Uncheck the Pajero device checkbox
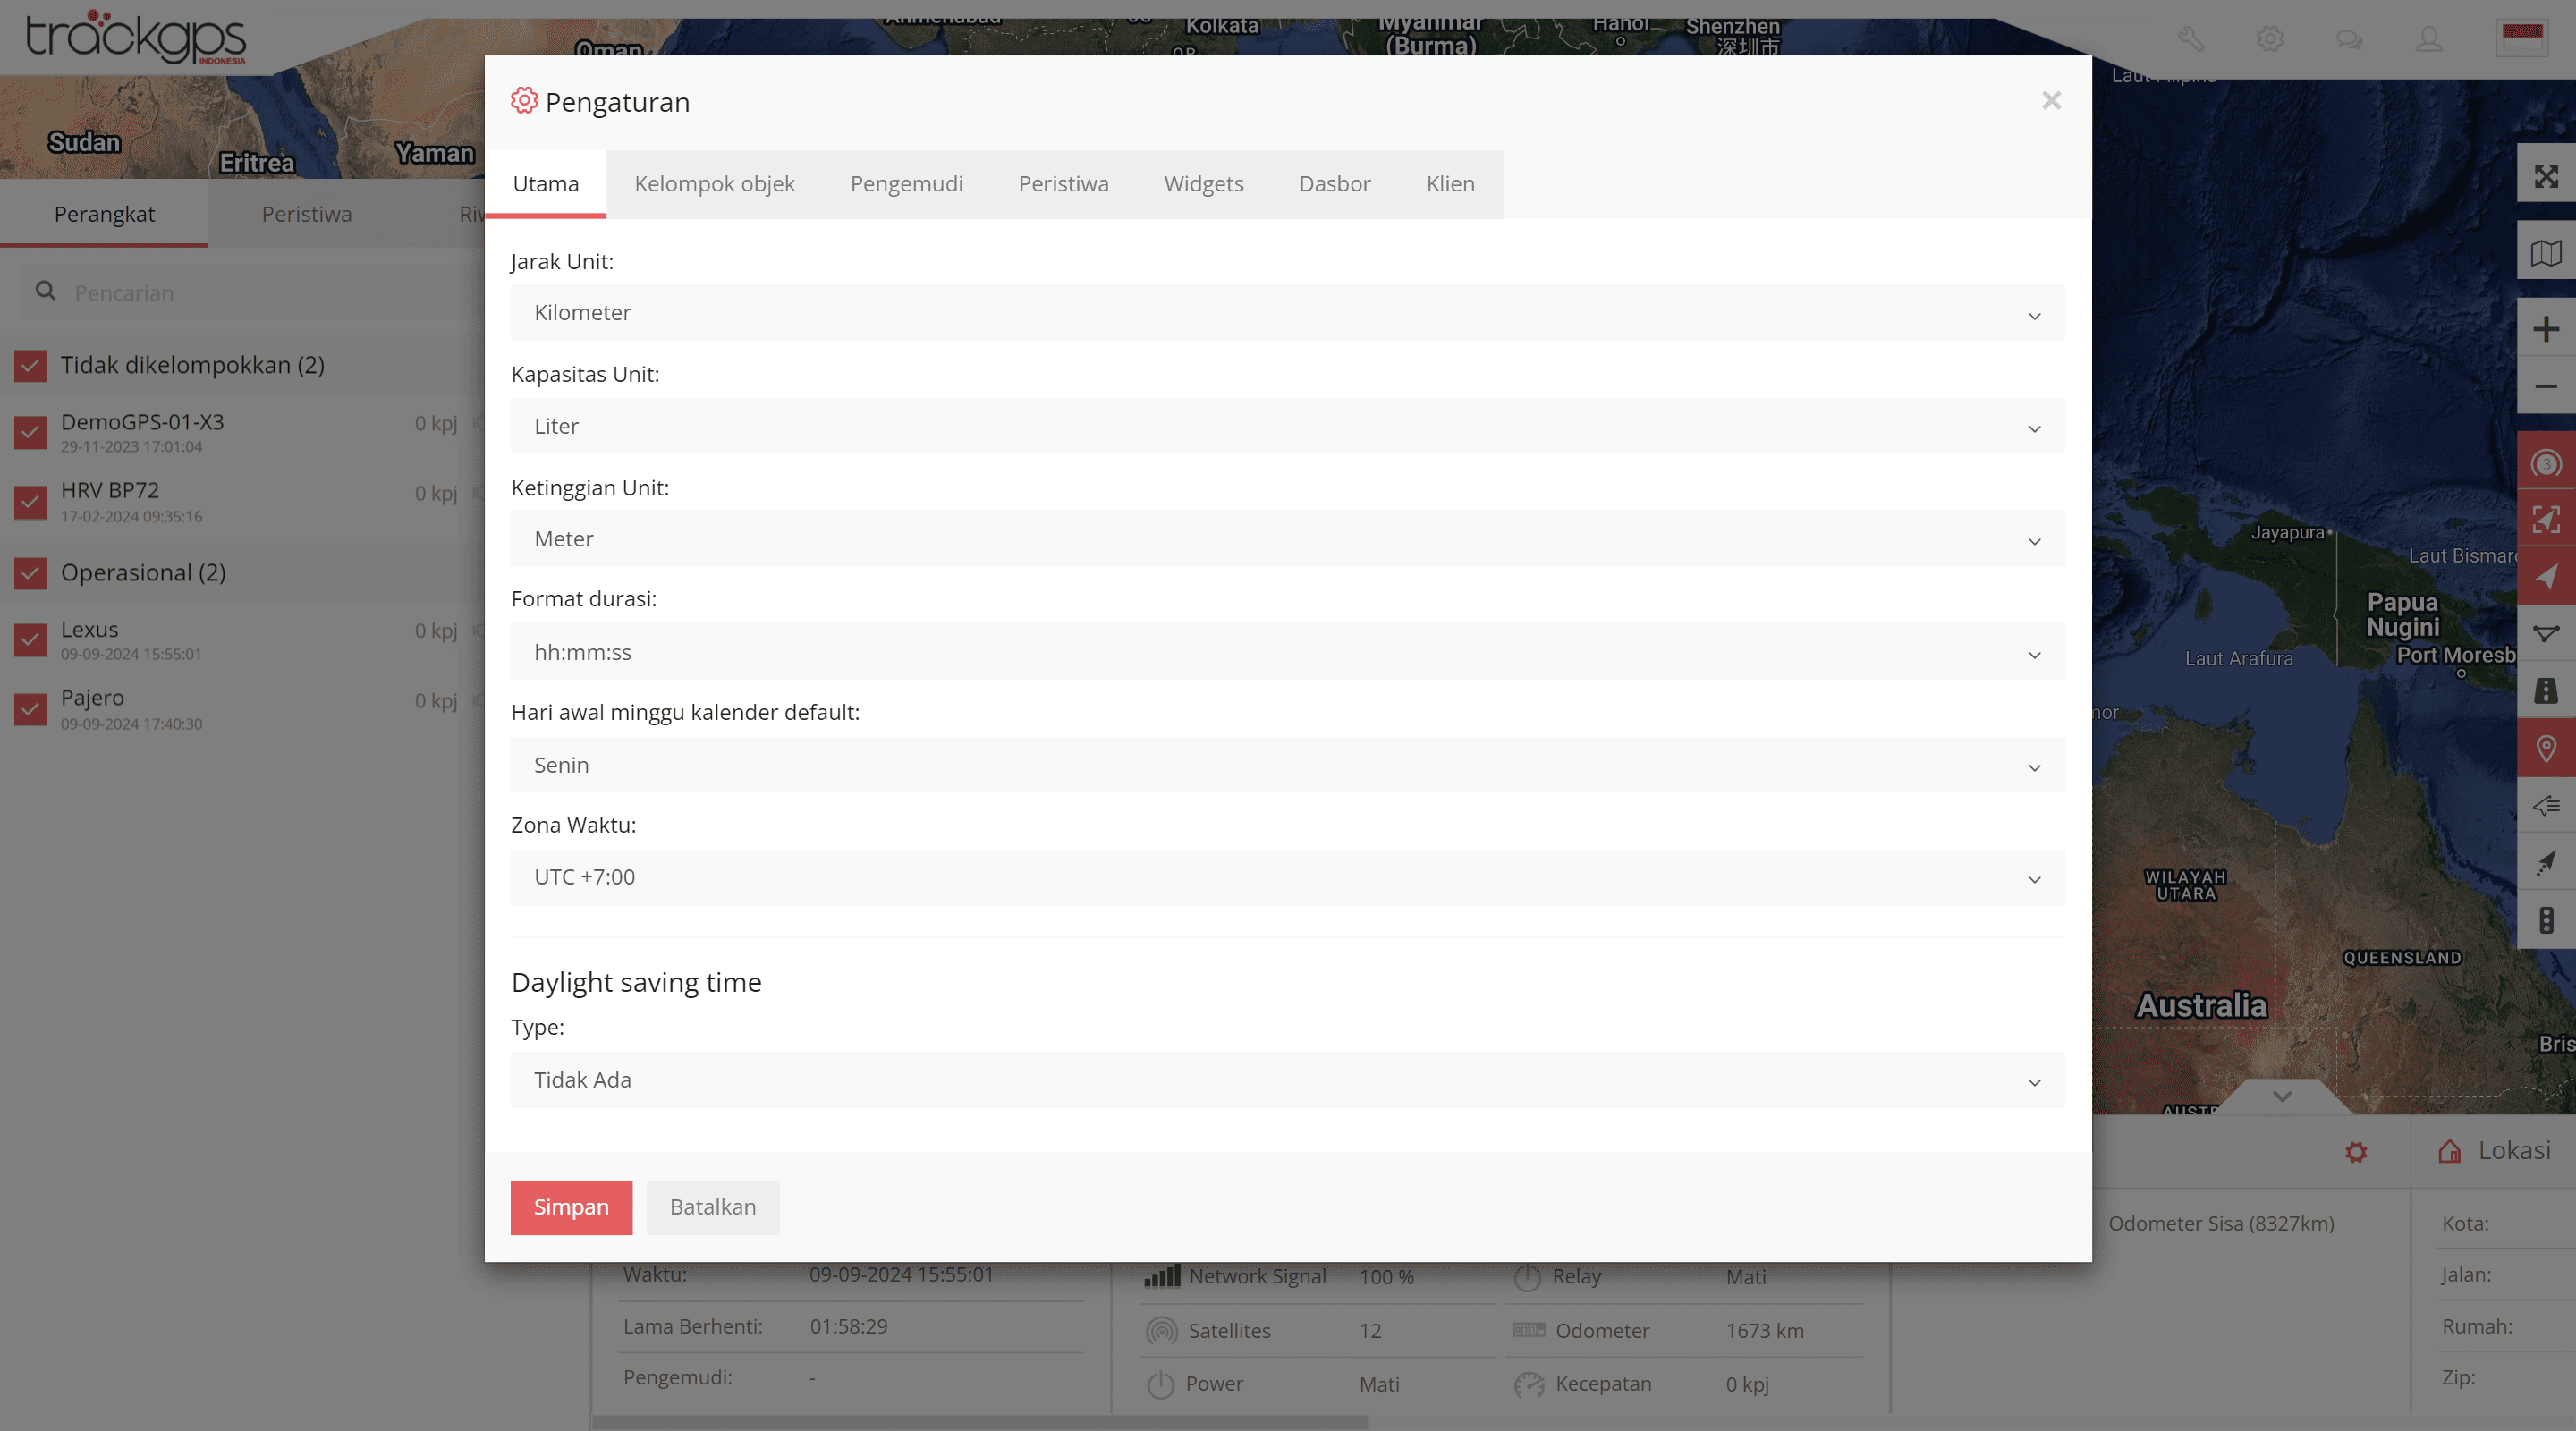The image size is (2576, 1431). [31, 708]
